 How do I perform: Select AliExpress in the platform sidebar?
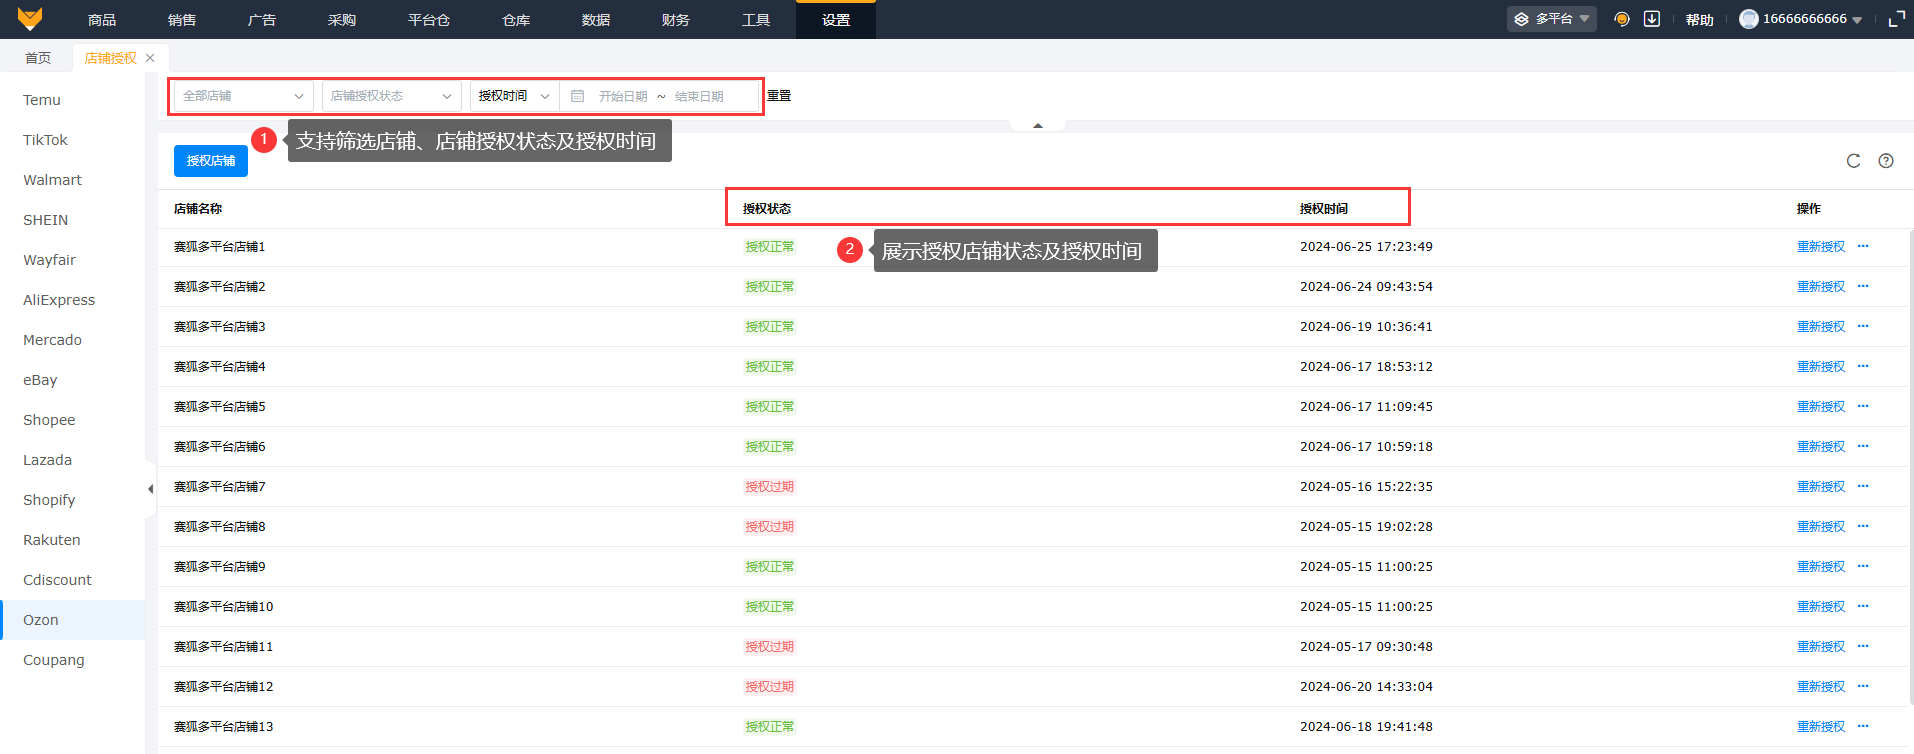coord(72,300)
